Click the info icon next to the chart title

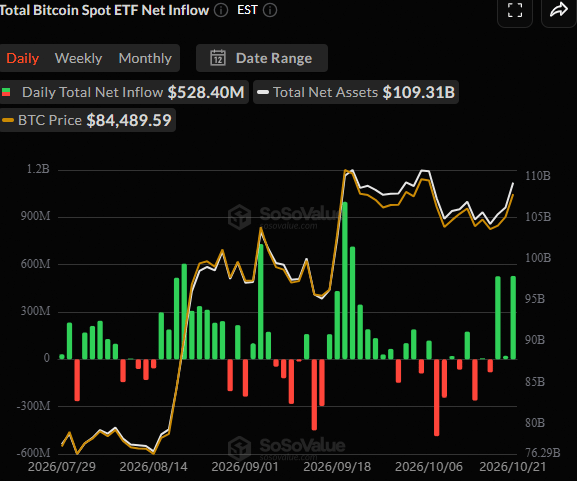click(221, 10)
